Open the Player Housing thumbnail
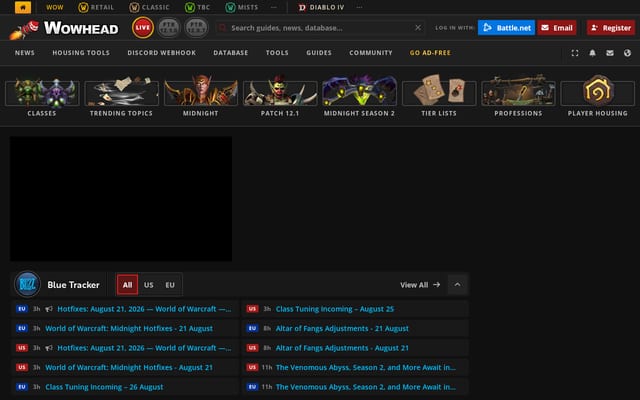Image resolution: width=640 pixels, height=400 pixels. (598, 96)
